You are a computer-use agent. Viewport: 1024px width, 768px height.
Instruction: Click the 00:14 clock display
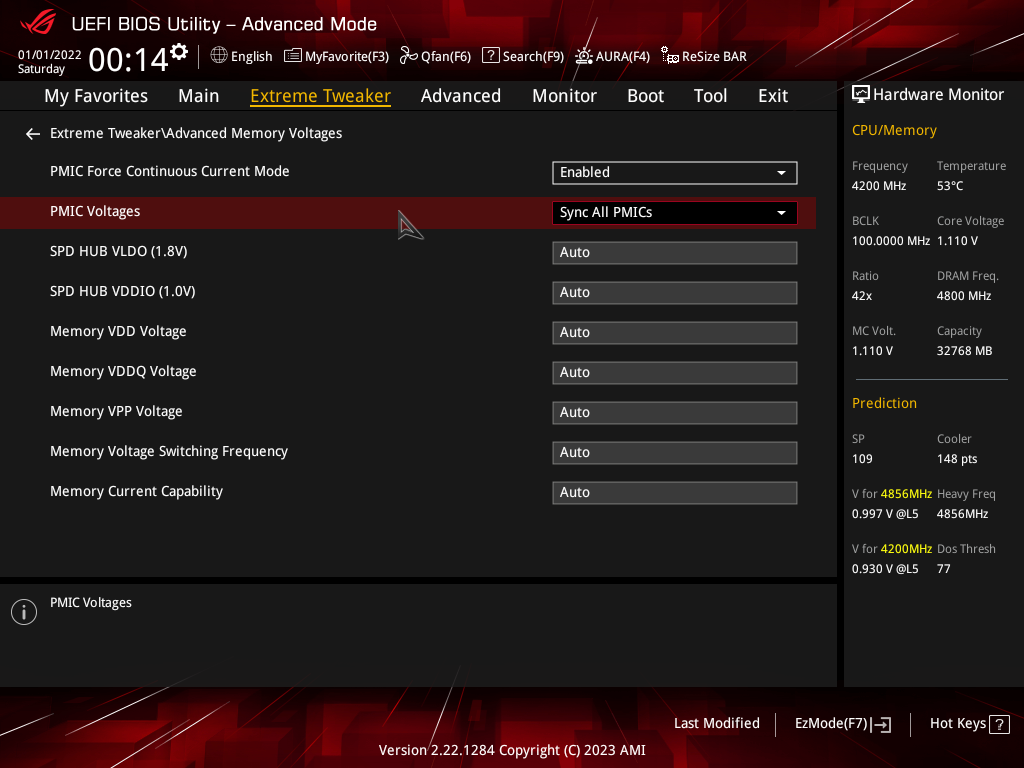[x=128, y=59]
